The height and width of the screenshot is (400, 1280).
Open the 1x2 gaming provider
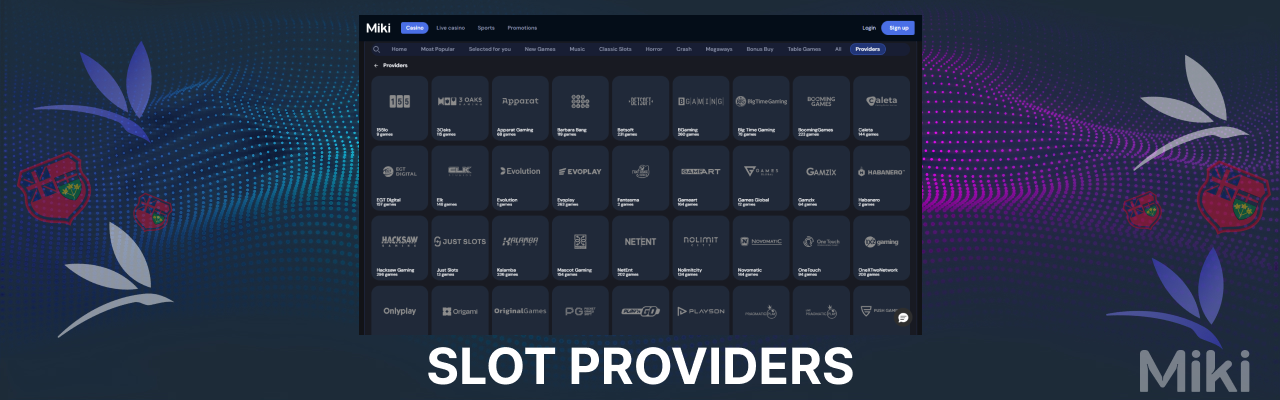(881, 248)
